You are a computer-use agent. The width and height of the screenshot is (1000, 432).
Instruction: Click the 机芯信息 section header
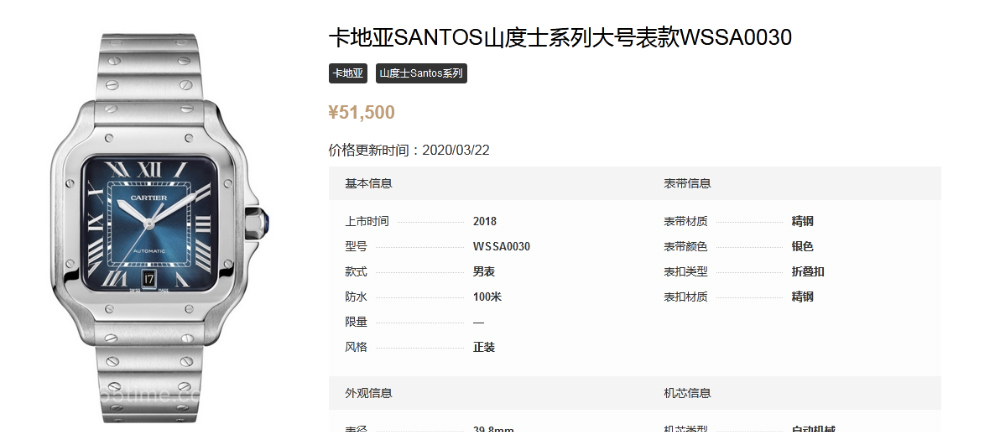coord(687,393)
